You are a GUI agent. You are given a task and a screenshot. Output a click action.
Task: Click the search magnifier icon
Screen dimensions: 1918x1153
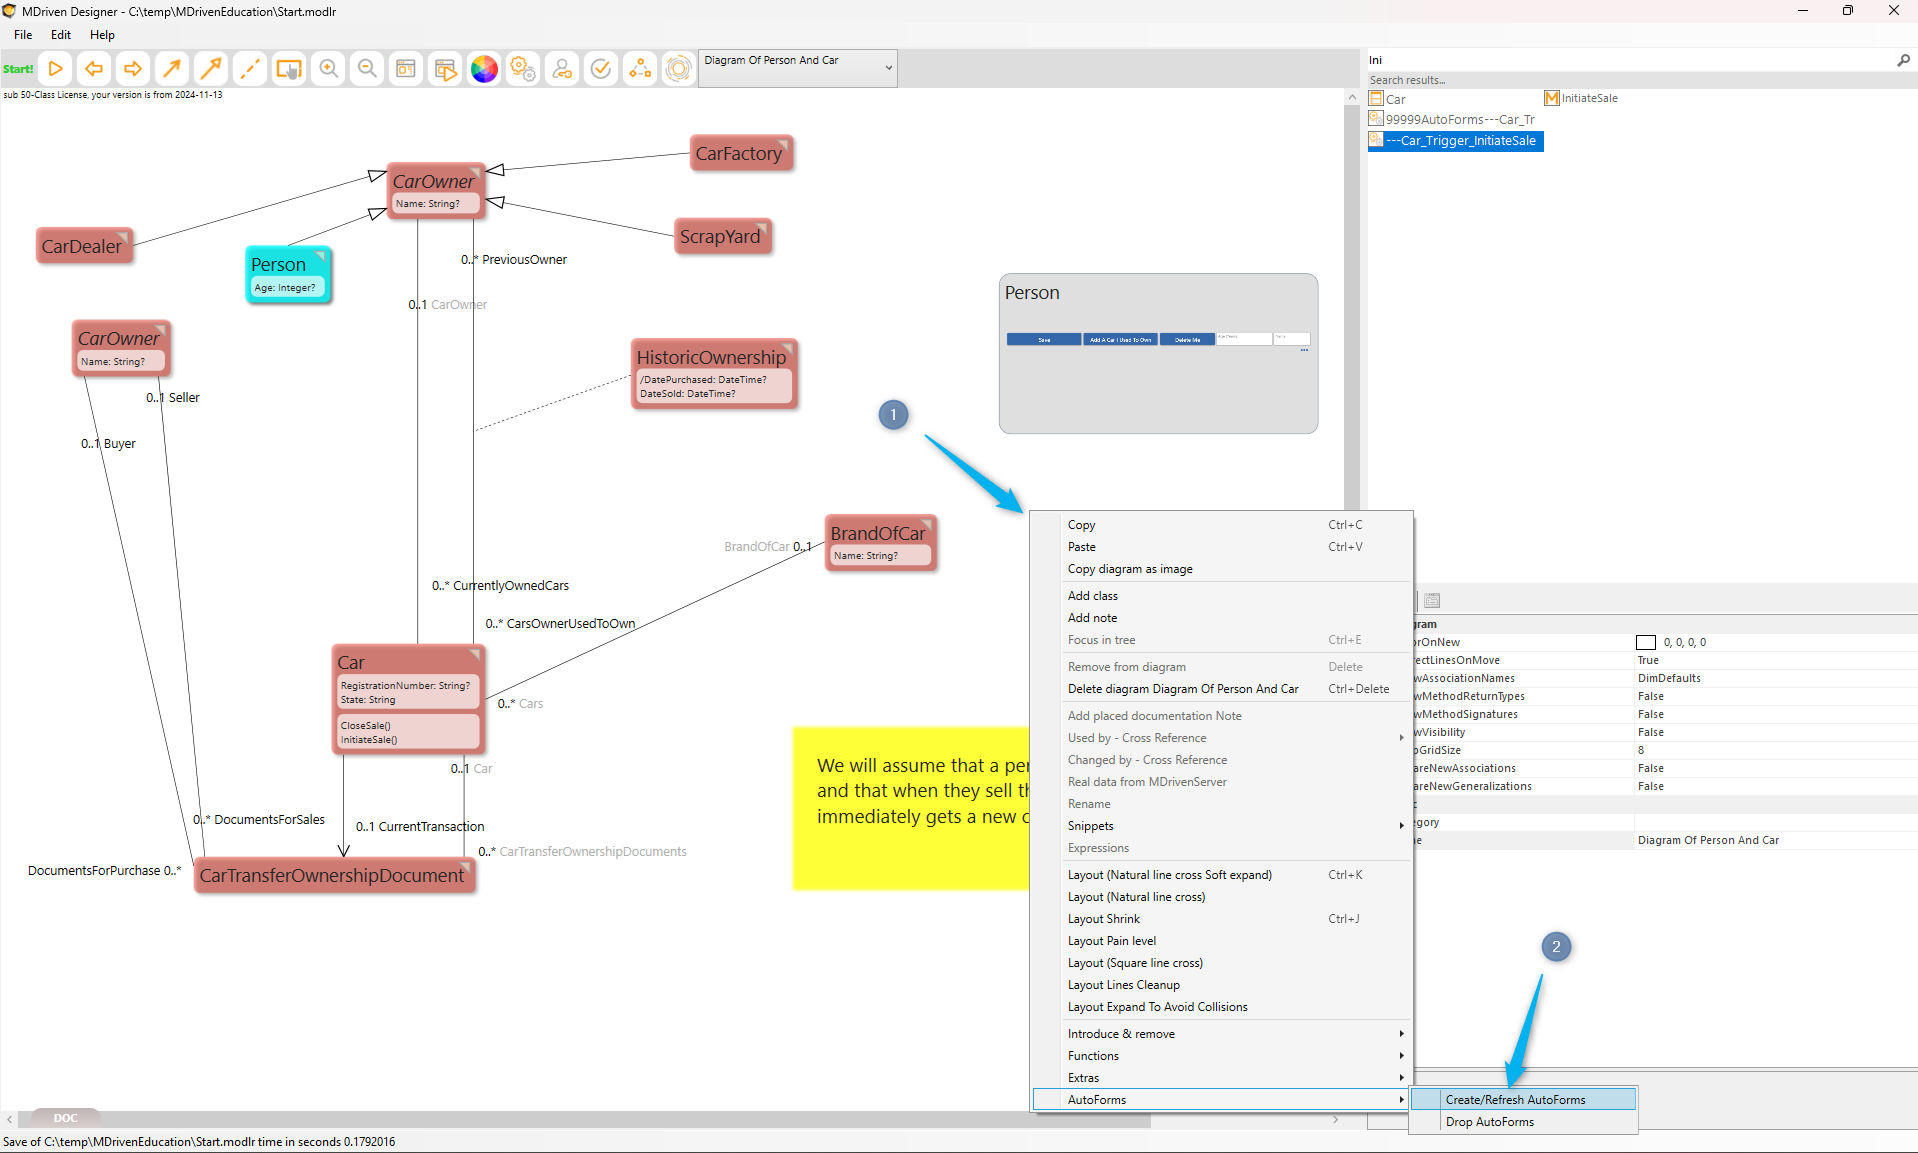pyautogui.click(x=1903, y=60)
